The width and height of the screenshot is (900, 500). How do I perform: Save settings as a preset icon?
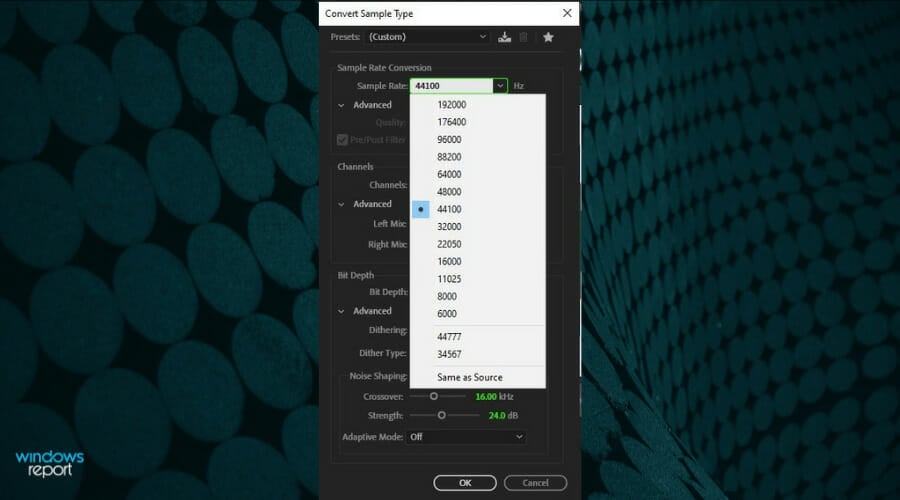[505, 37]
